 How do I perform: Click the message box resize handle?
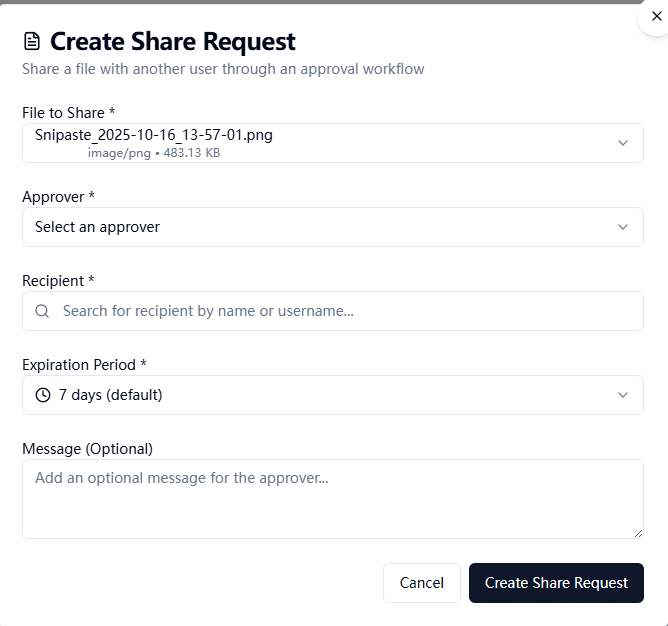click(x=638, y=533)
